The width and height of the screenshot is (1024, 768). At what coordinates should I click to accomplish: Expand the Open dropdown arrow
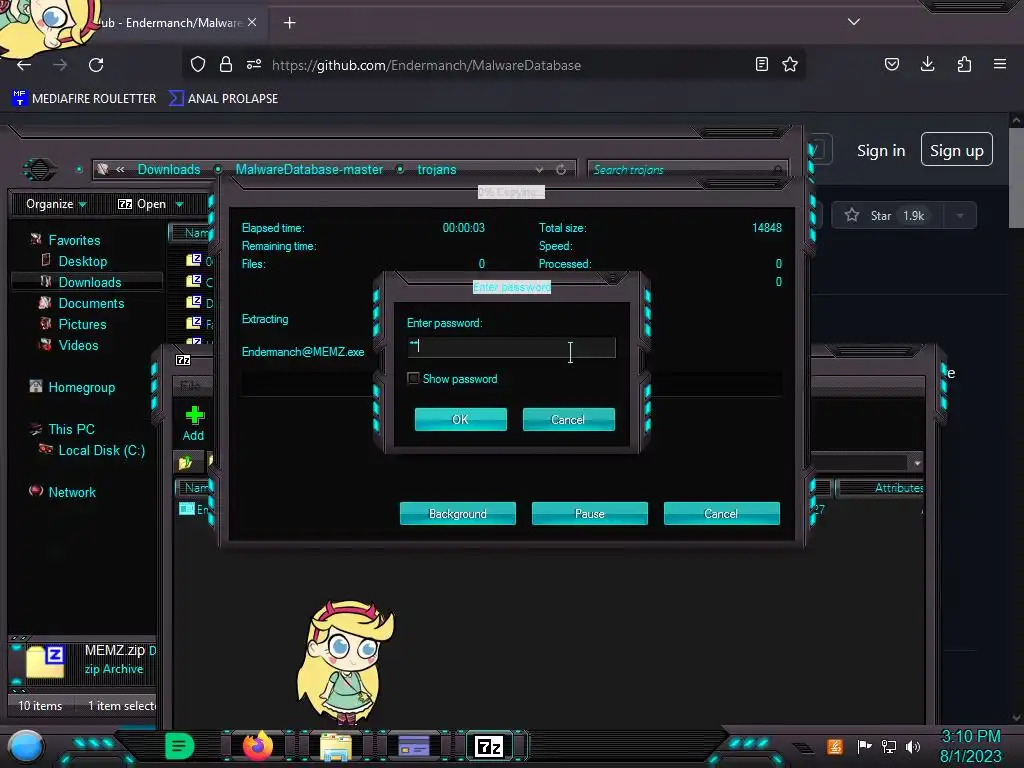coord(180,204)
